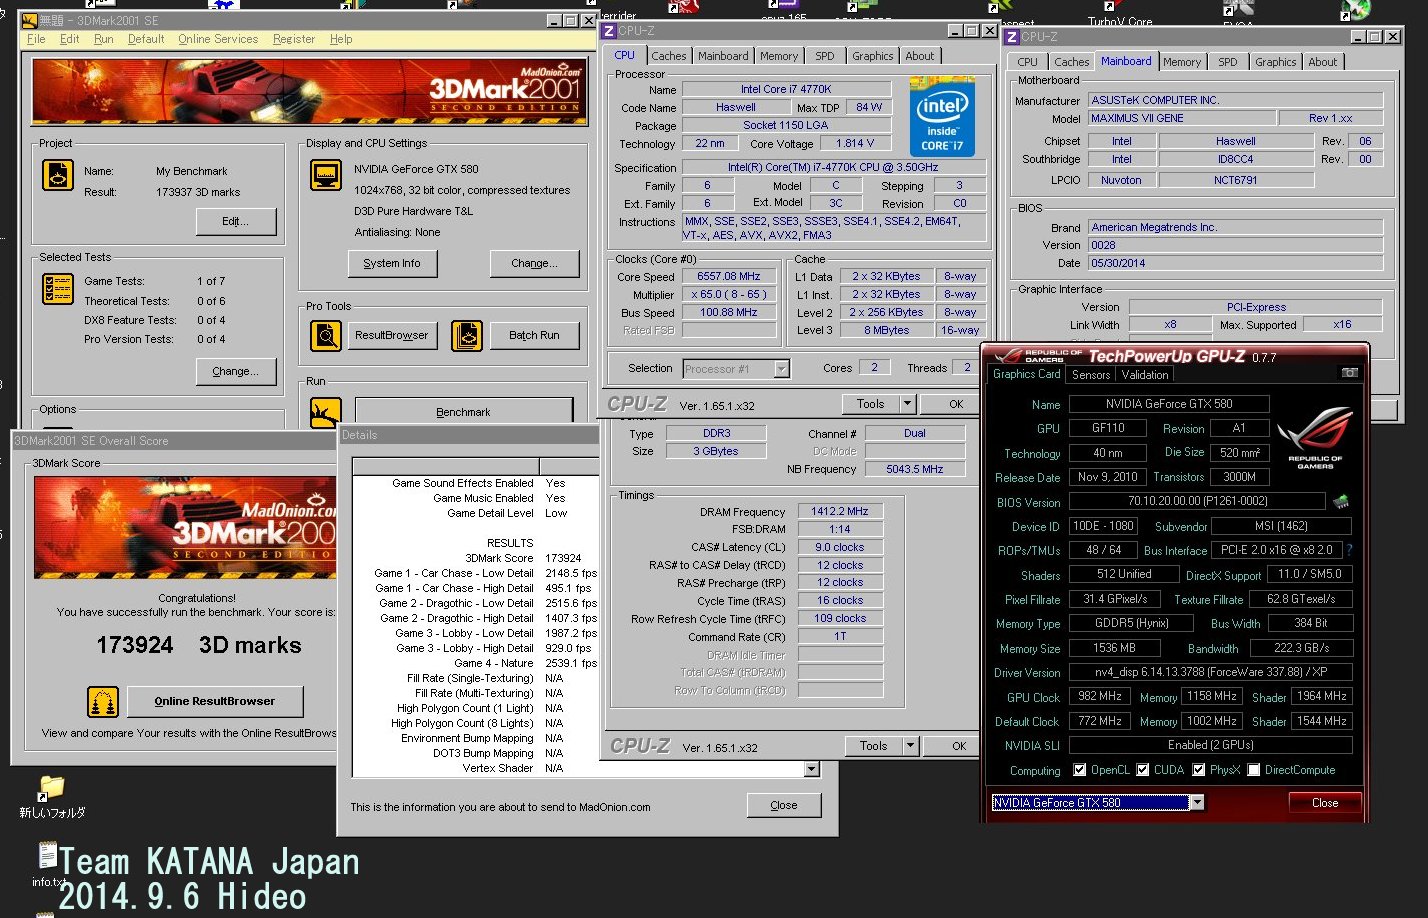Click the Online ResultBrowser podium icon
The height and width of the screenshot is (918, 1428).
103,702
